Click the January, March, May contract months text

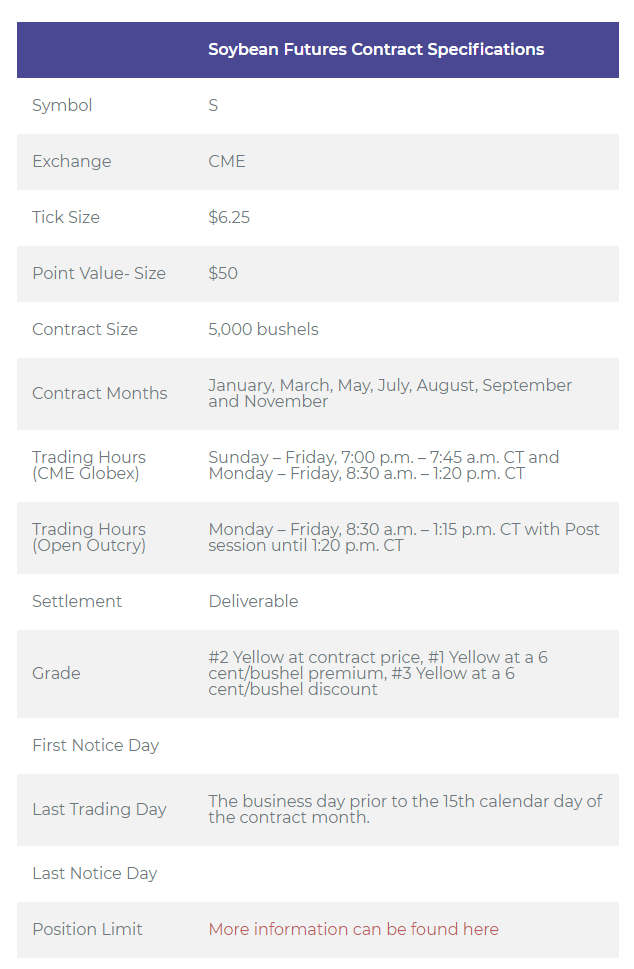pyautogui.click(x=390, y=393)
